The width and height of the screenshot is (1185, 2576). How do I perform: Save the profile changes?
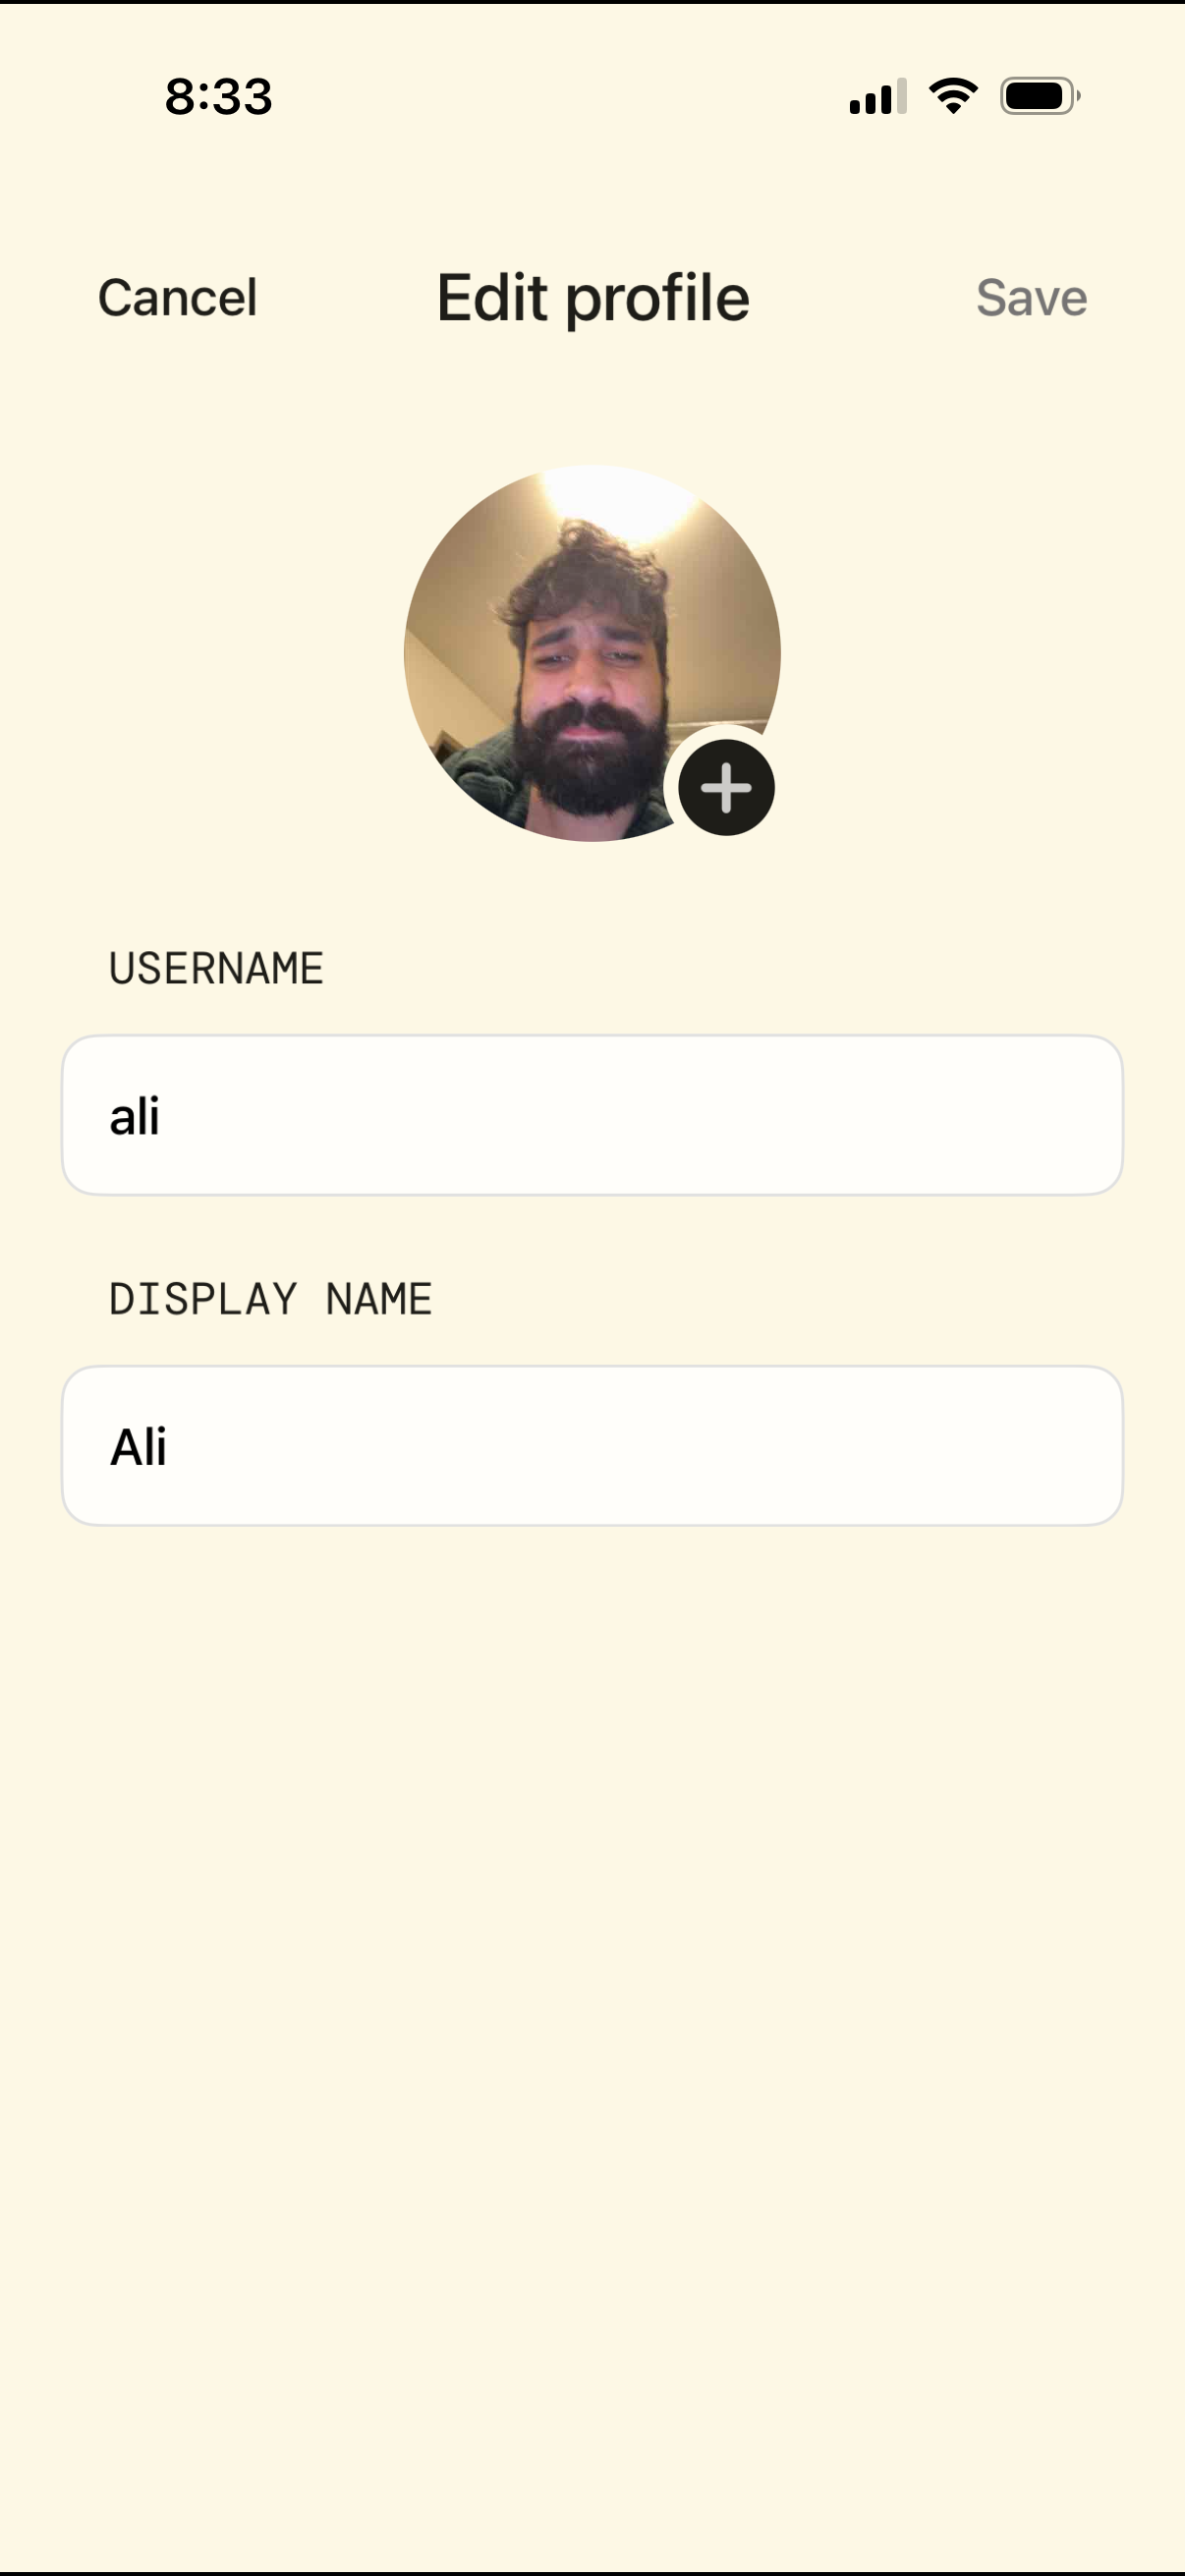pos(1031,297)
